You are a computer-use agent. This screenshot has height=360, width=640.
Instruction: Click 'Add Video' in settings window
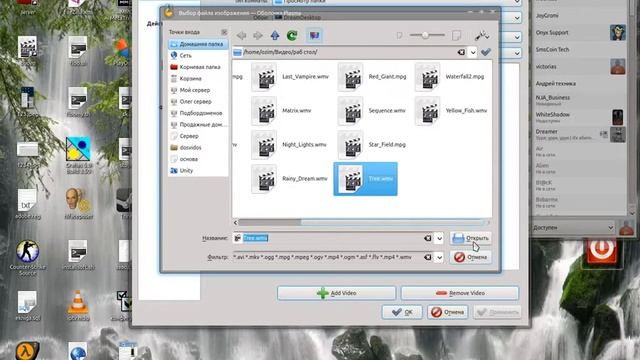[337, 293]
